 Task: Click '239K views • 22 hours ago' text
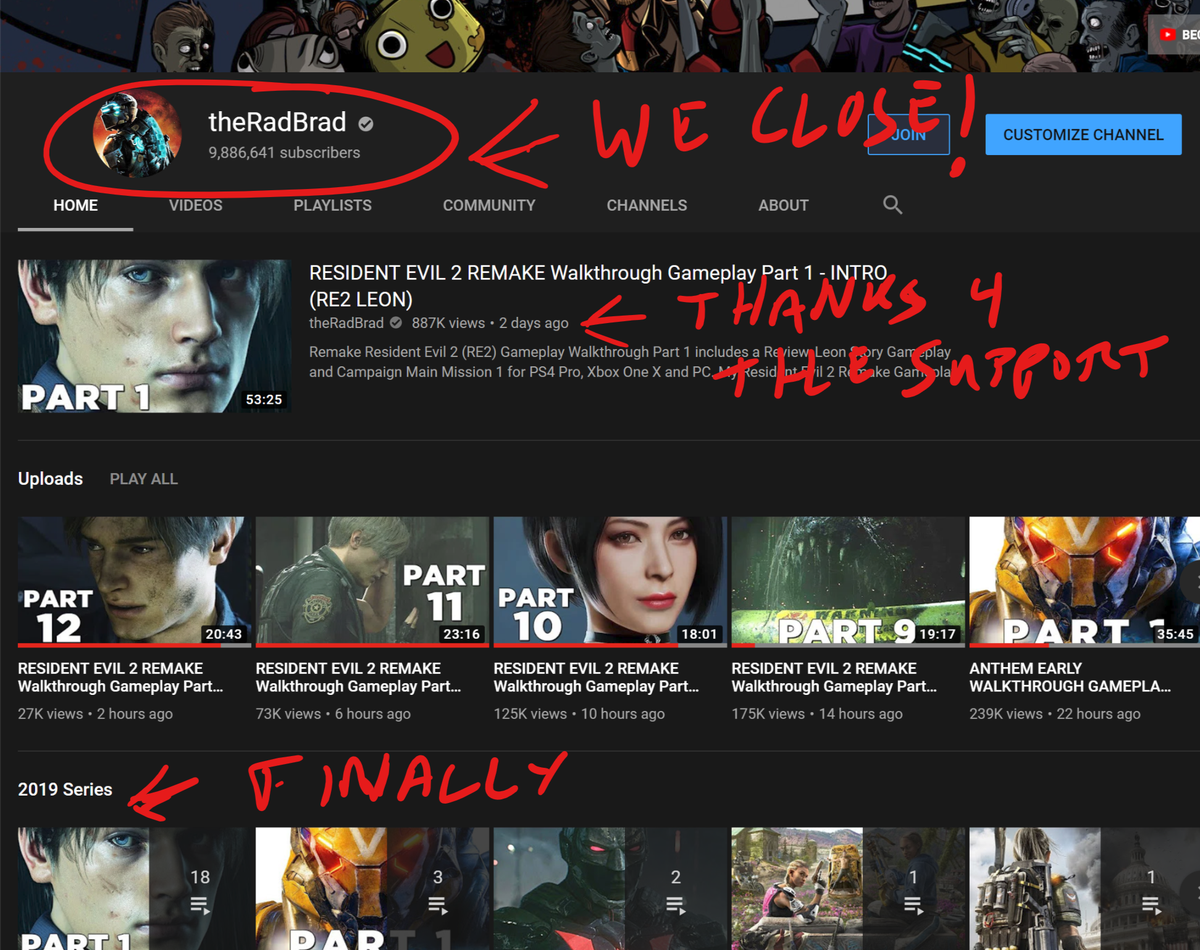(x=1055, y=714)
